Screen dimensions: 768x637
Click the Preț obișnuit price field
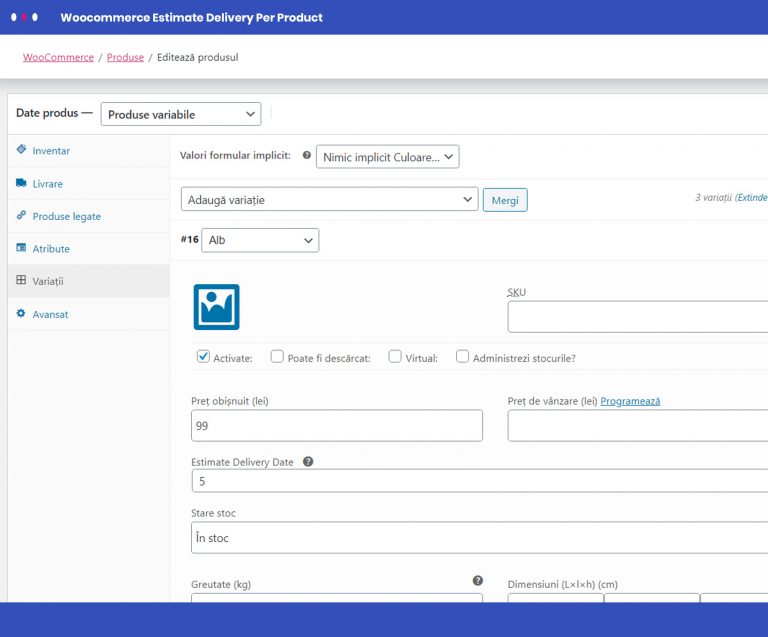click(x=337, y=425)
